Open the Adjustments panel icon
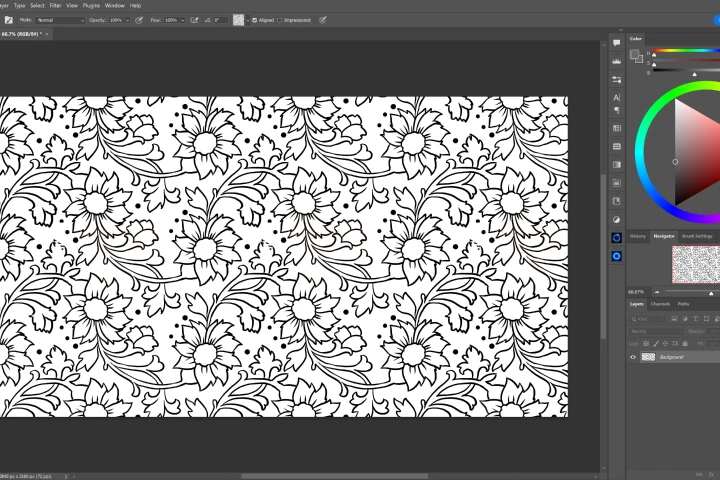This screenshot has width=720, height=480. 617,220
